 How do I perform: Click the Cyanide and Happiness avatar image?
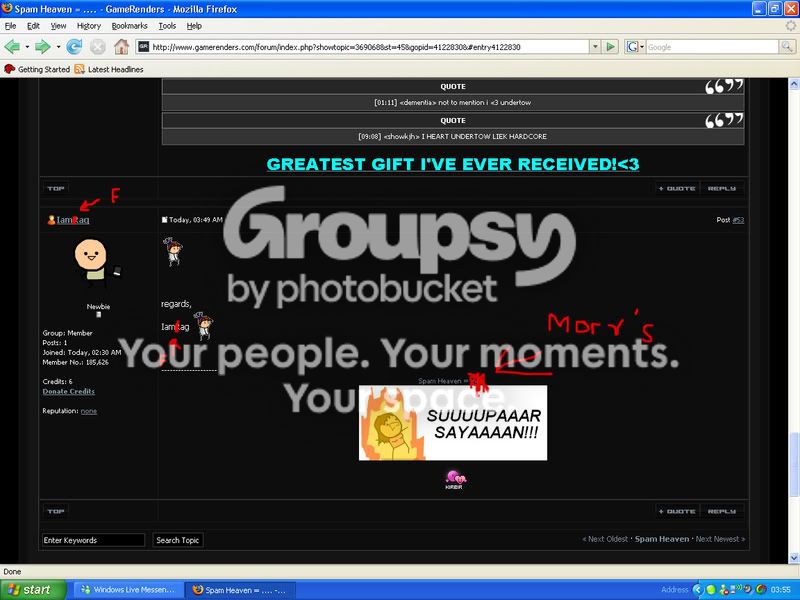pos(97,263)
